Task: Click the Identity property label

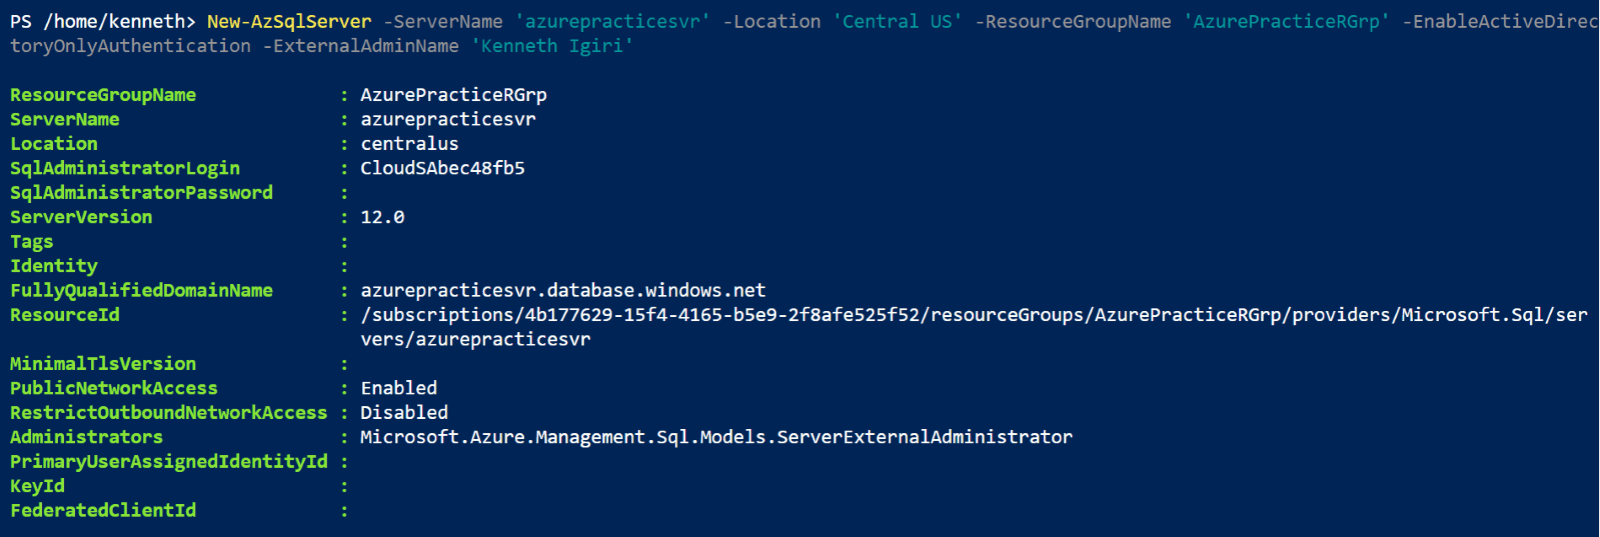Action: coord(54,266)
